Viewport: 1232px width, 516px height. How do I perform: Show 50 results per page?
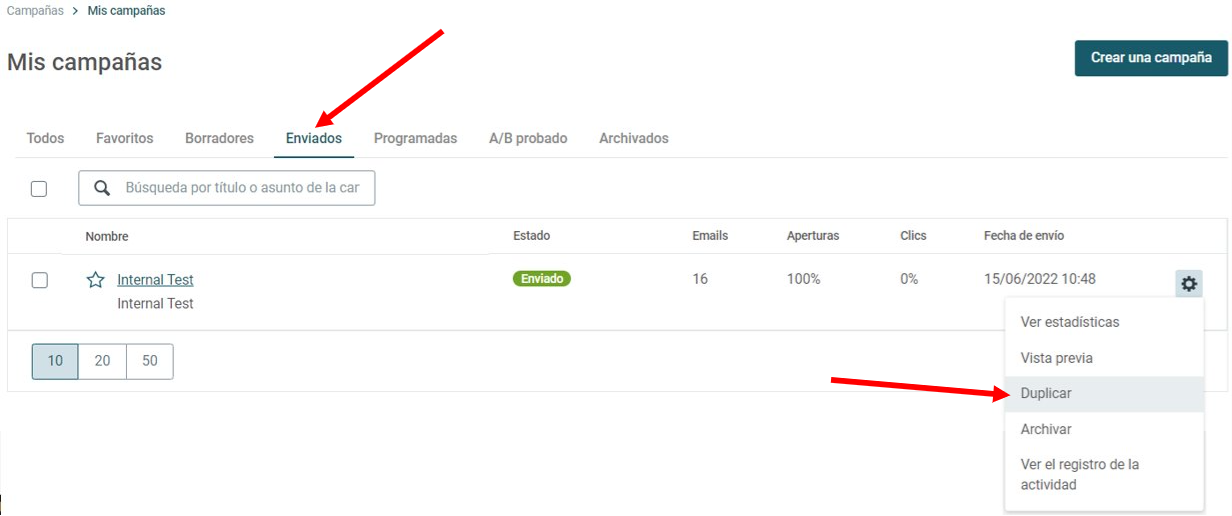pyautogui.click(x=150, y=361)
